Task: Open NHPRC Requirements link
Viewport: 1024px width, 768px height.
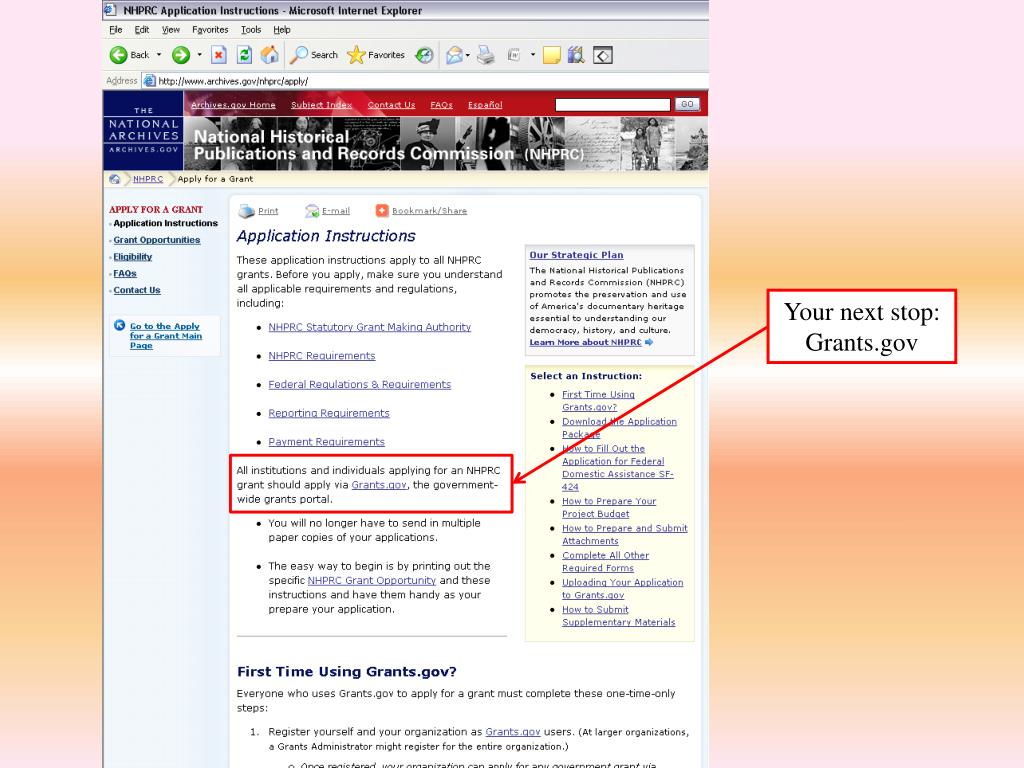Action: pos(322,356)
